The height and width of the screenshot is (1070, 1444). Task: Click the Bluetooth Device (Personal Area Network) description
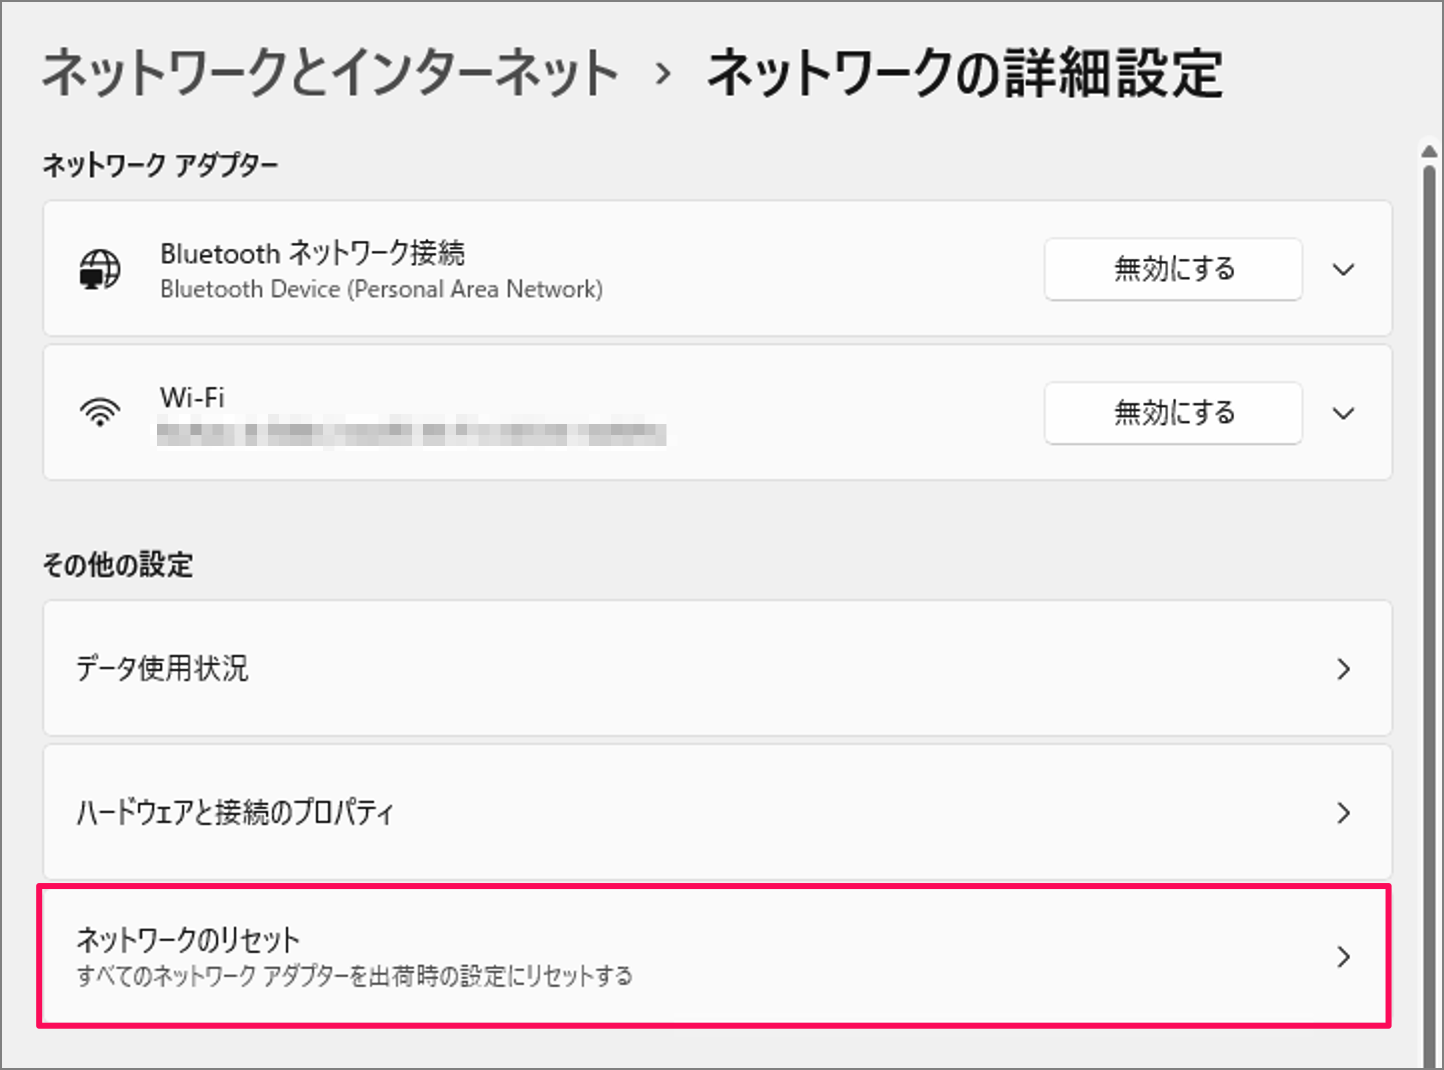coord(381,289)
